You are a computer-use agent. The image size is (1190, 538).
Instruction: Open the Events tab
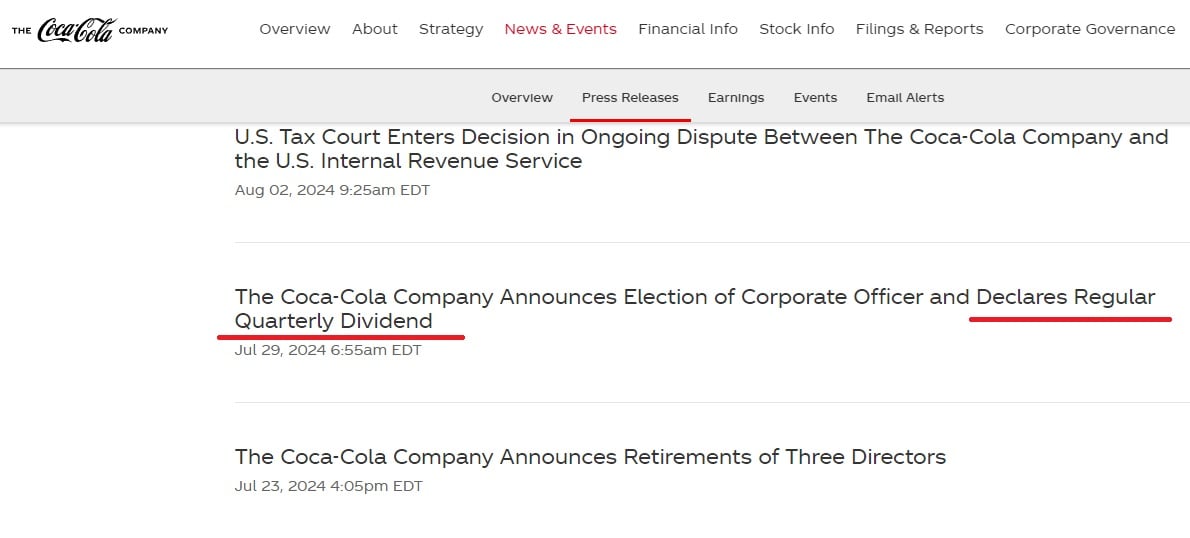815,97
